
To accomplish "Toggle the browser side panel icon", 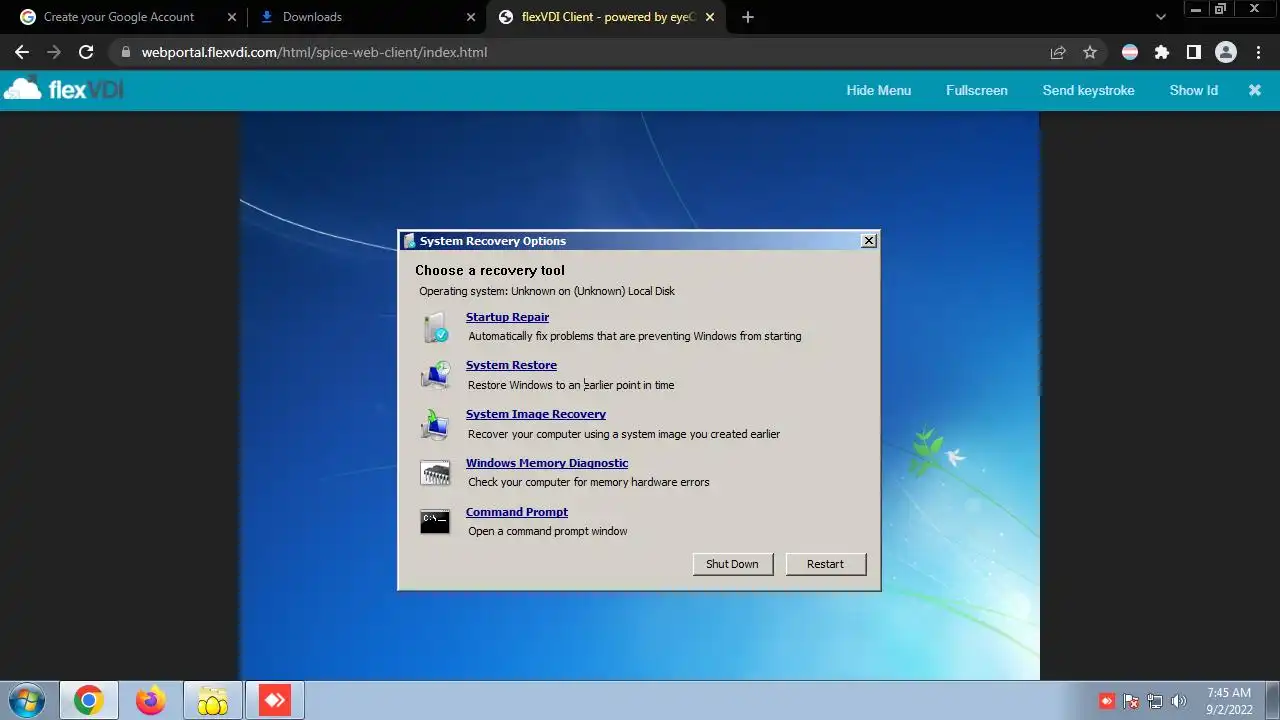I will [x=1193, y=52].
